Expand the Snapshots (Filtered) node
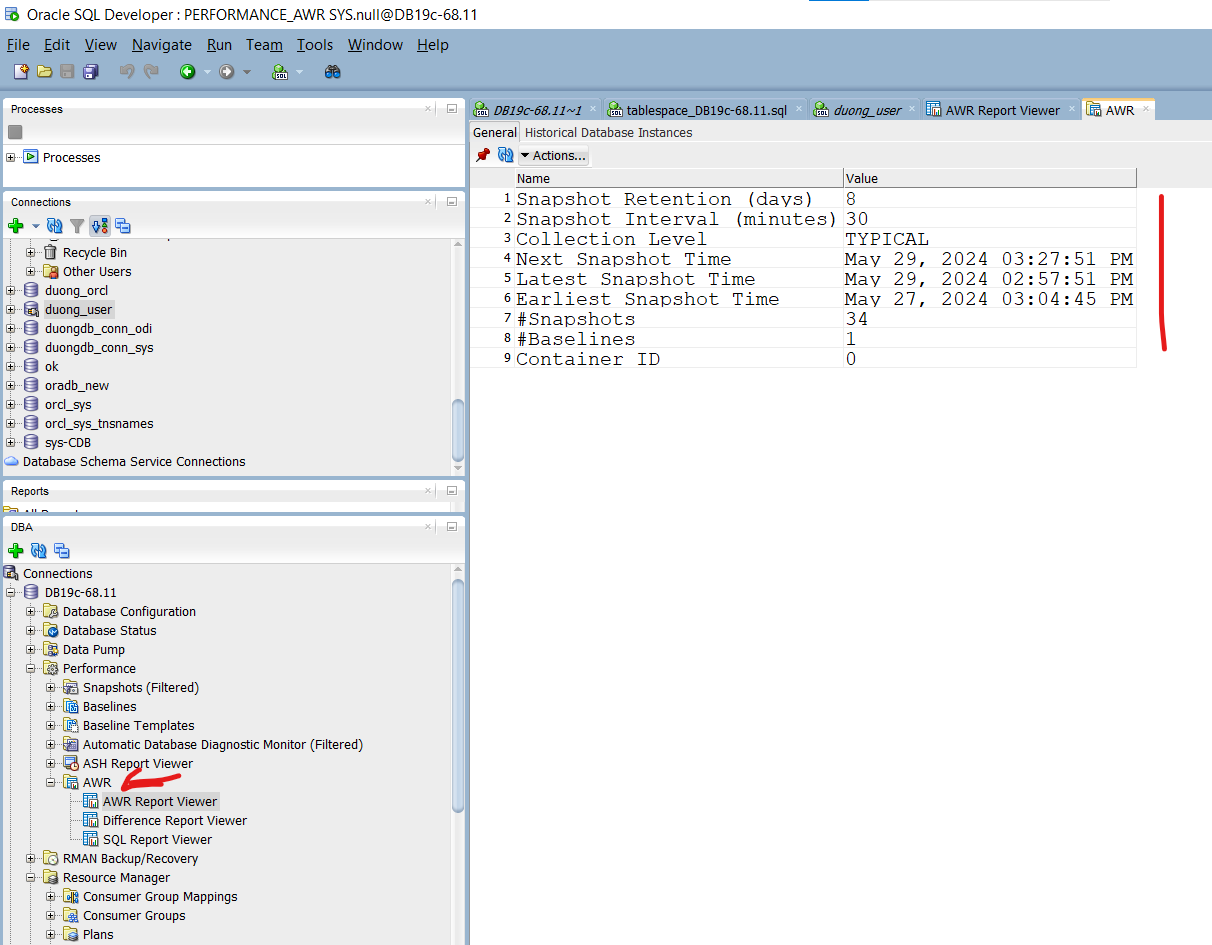The height and width of the screenshot is (945, 1212). [51, 688]
